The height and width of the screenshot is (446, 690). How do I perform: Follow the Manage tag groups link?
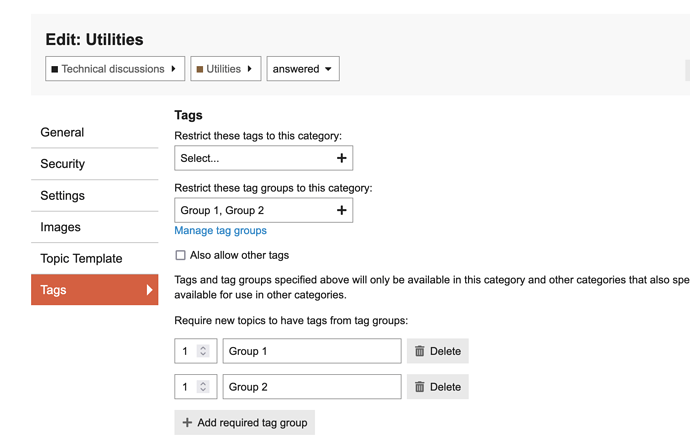point(220,230)
